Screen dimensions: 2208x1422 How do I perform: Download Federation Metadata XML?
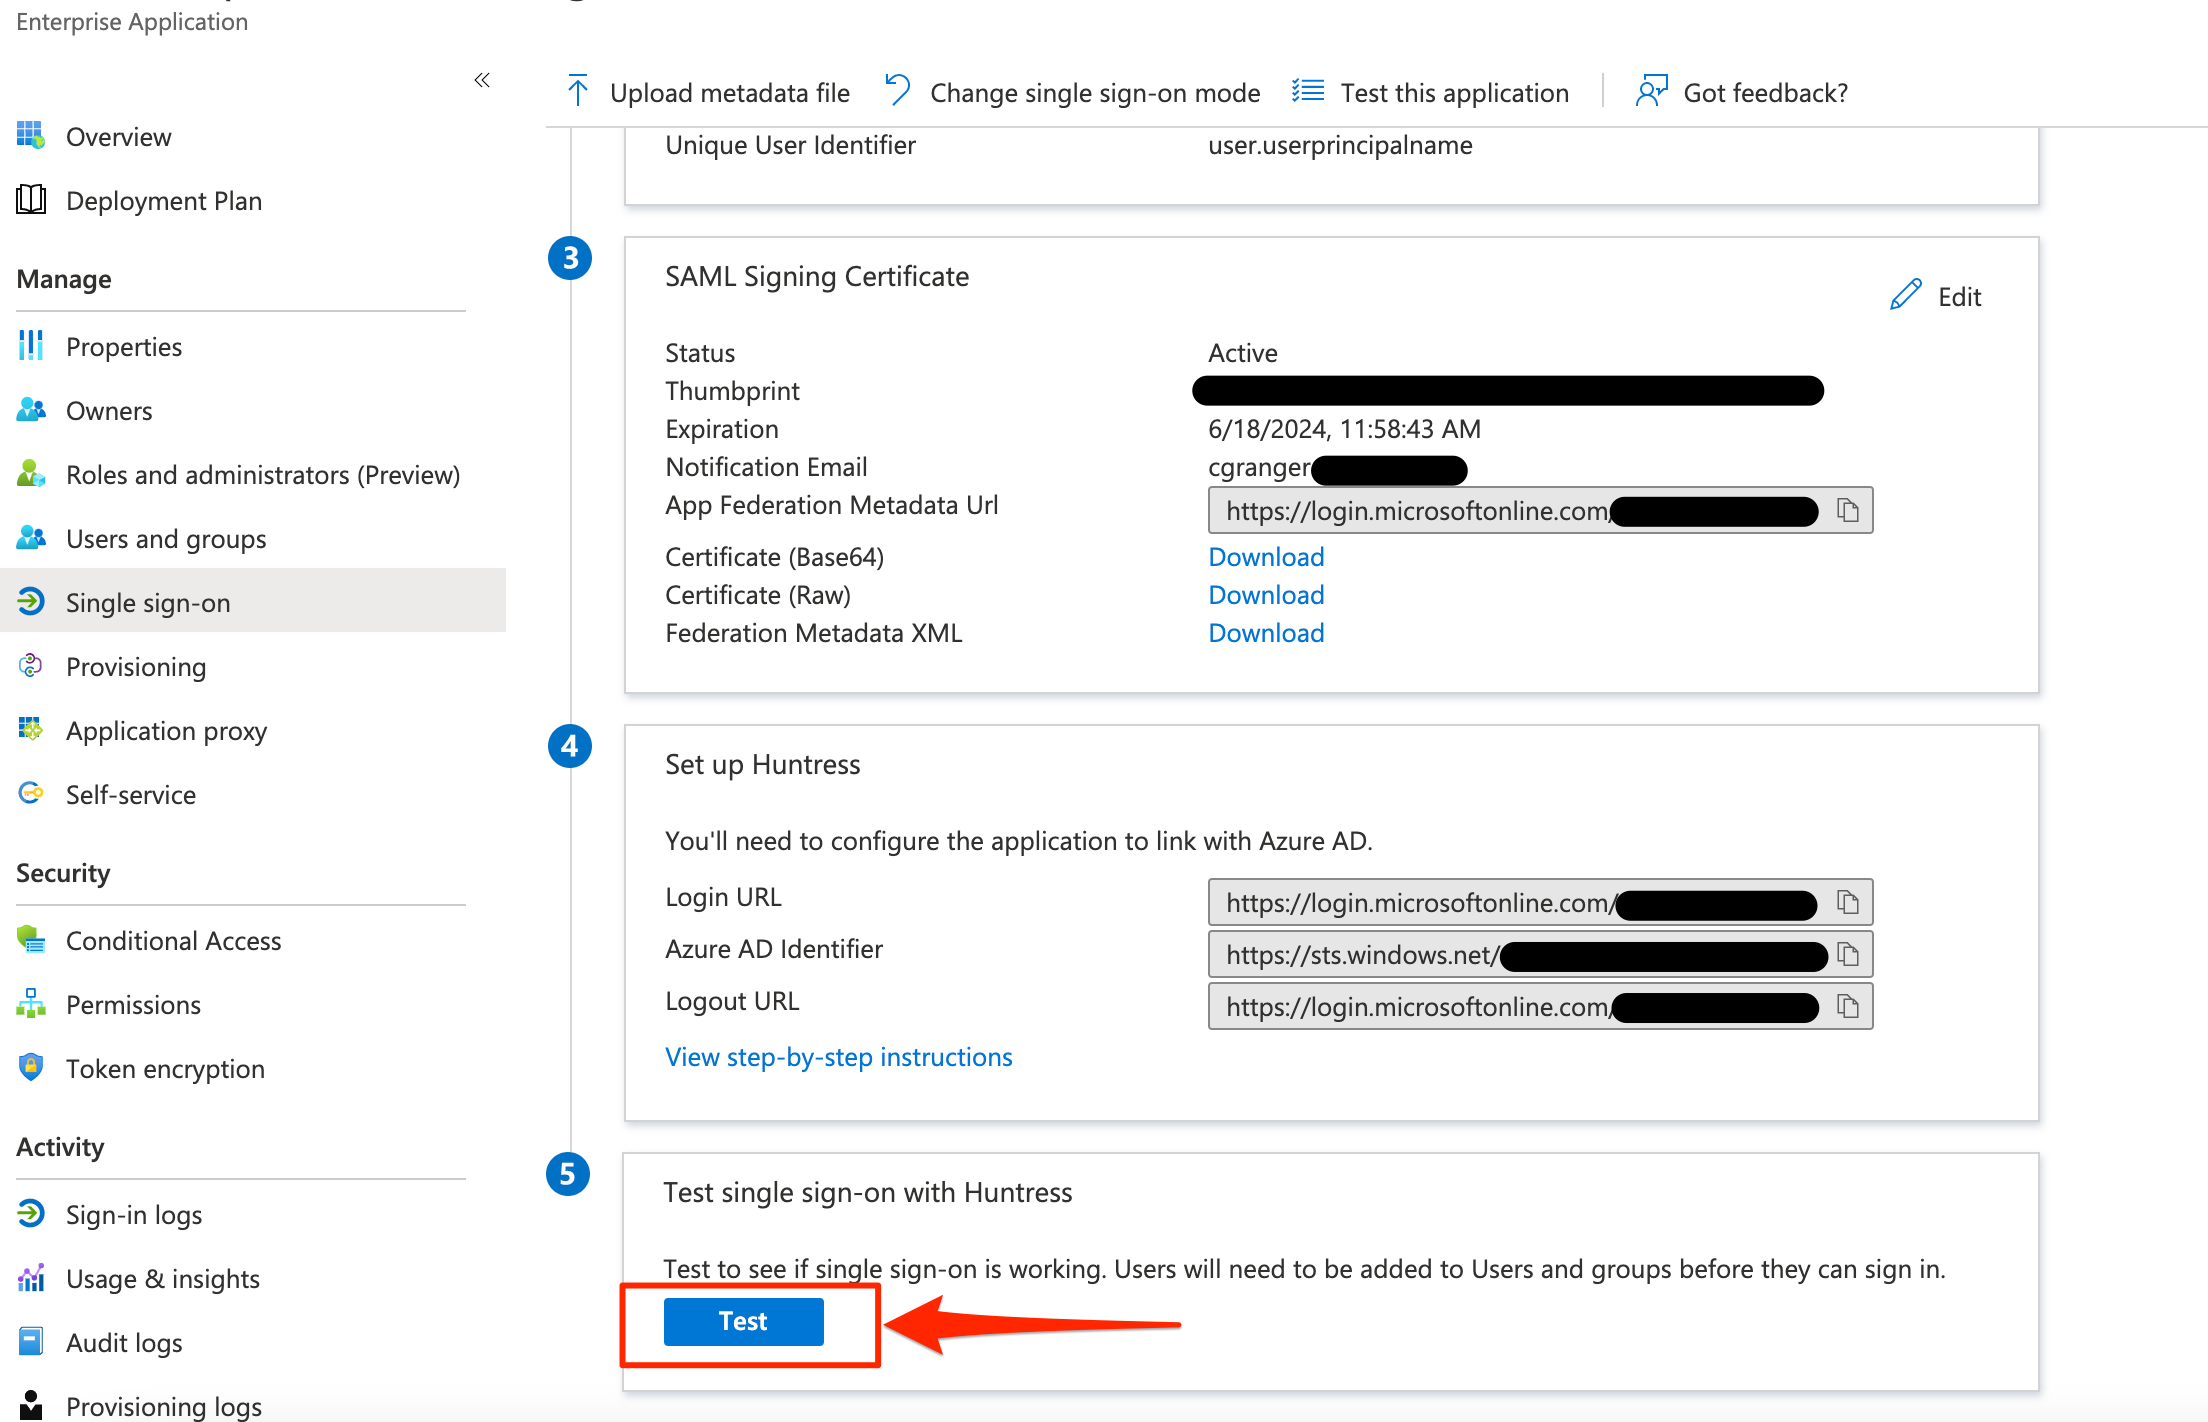tap(1266, 632)
